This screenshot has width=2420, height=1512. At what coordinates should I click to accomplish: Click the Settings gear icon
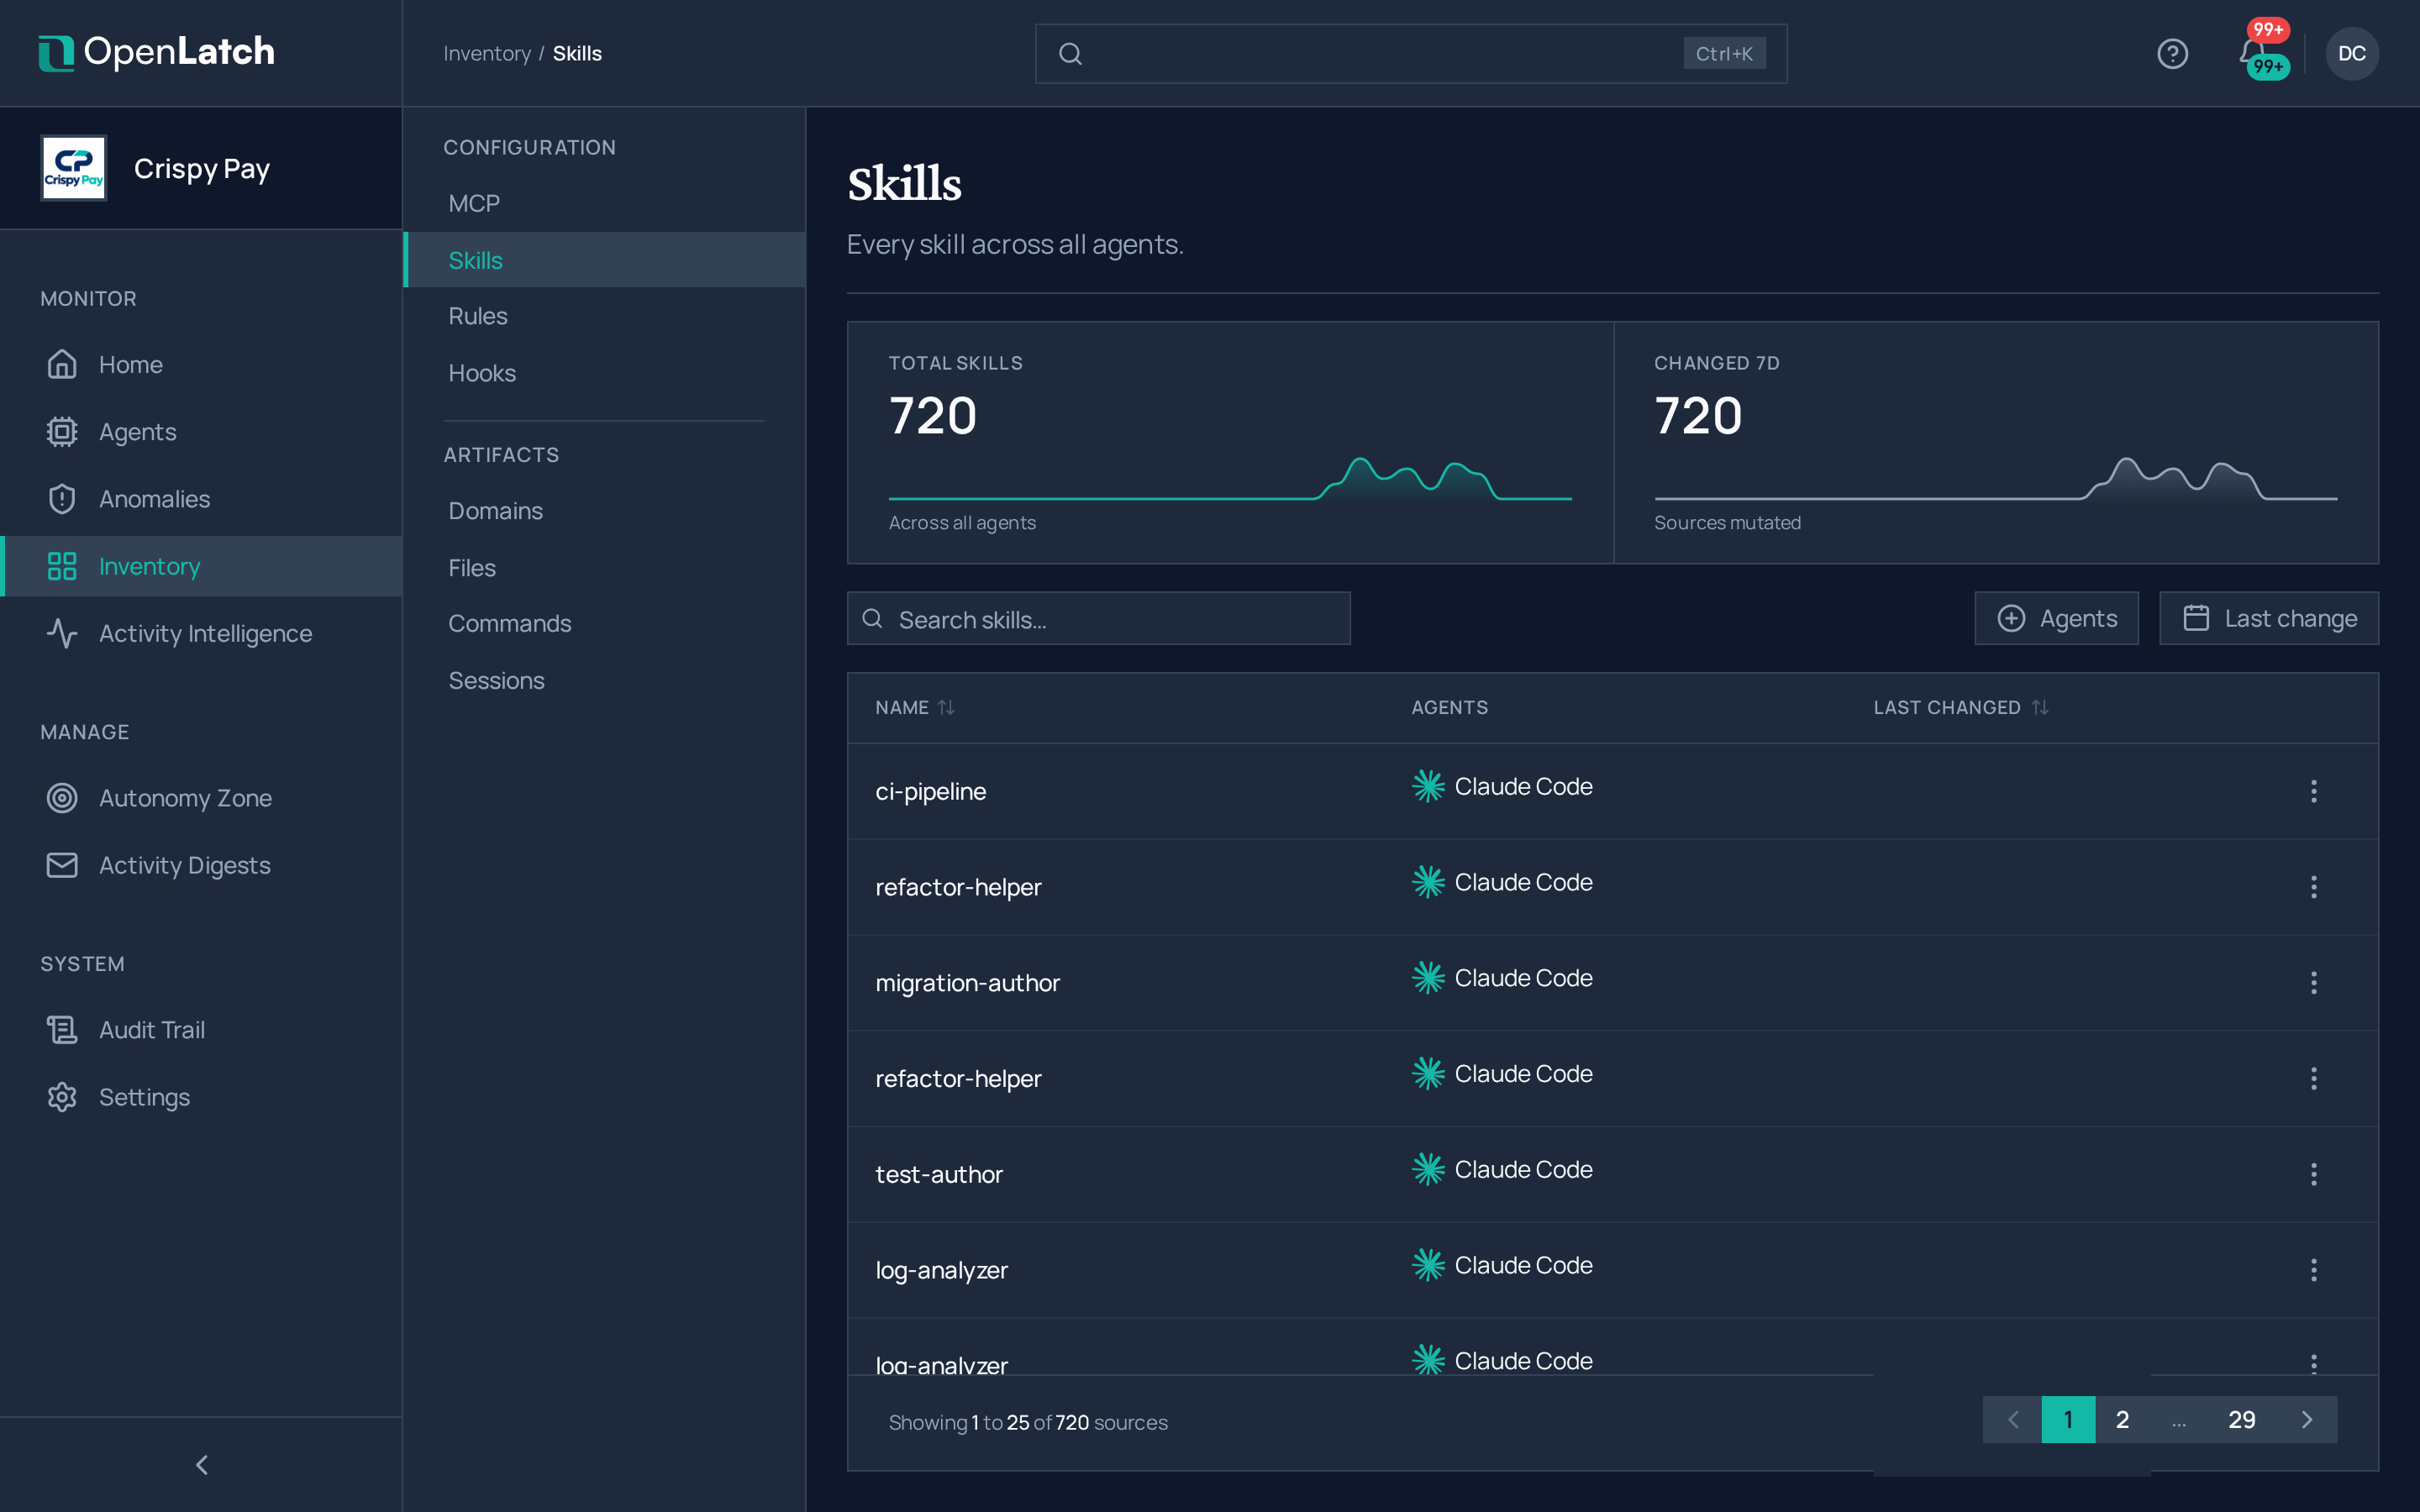[x=62, y=1097]
